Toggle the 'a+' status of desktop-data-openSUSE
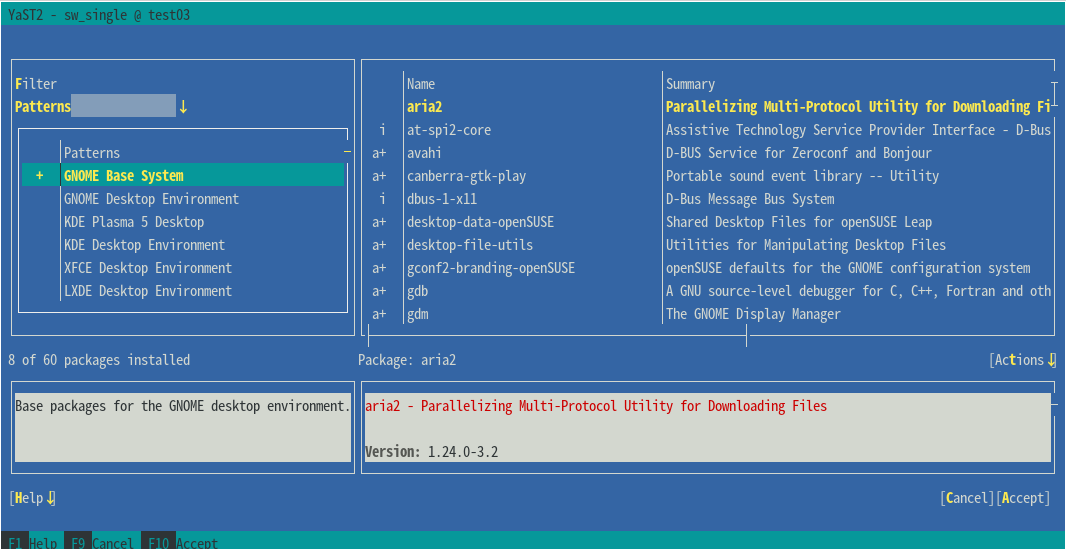 point(379,222)
